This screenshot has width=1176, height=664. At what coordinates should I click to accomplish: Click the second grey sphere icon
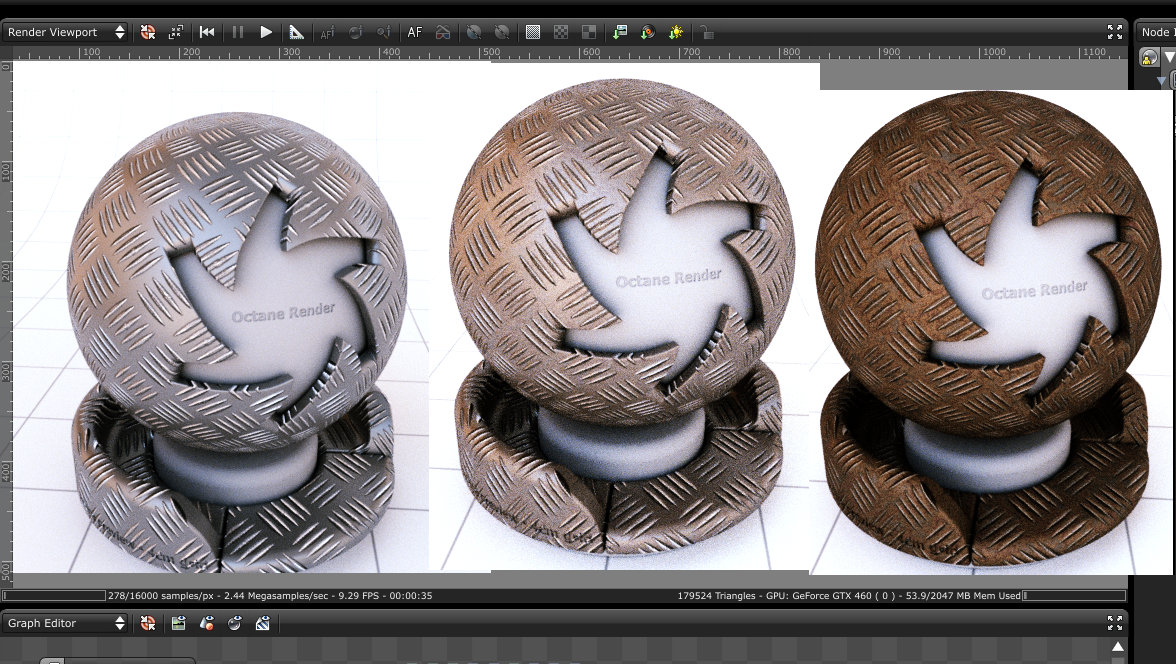pyautogui.click(x=502, y=32)
